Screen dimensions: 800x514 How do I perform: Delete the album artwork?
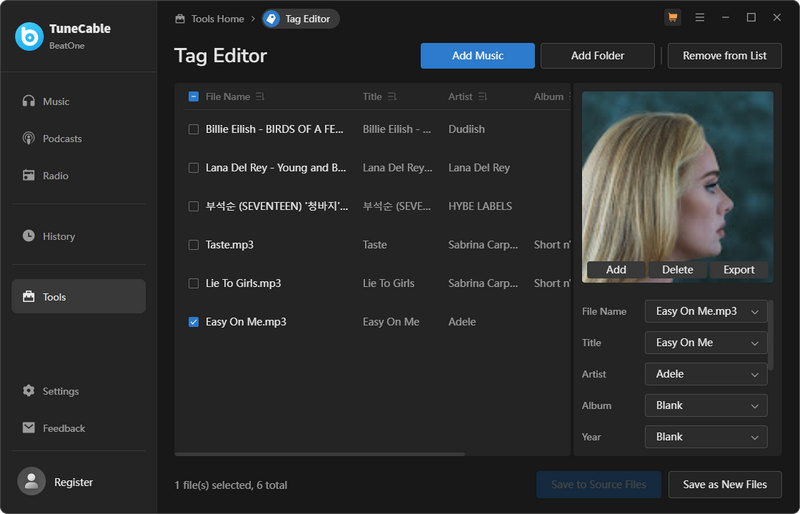click(678, 270)
